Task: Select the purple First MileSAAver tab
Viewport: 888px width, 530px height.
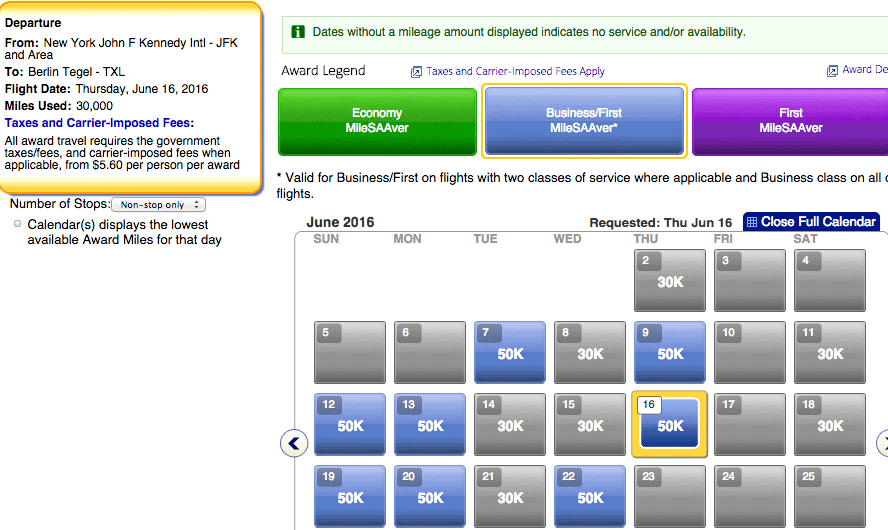Action: coord(790,121)
